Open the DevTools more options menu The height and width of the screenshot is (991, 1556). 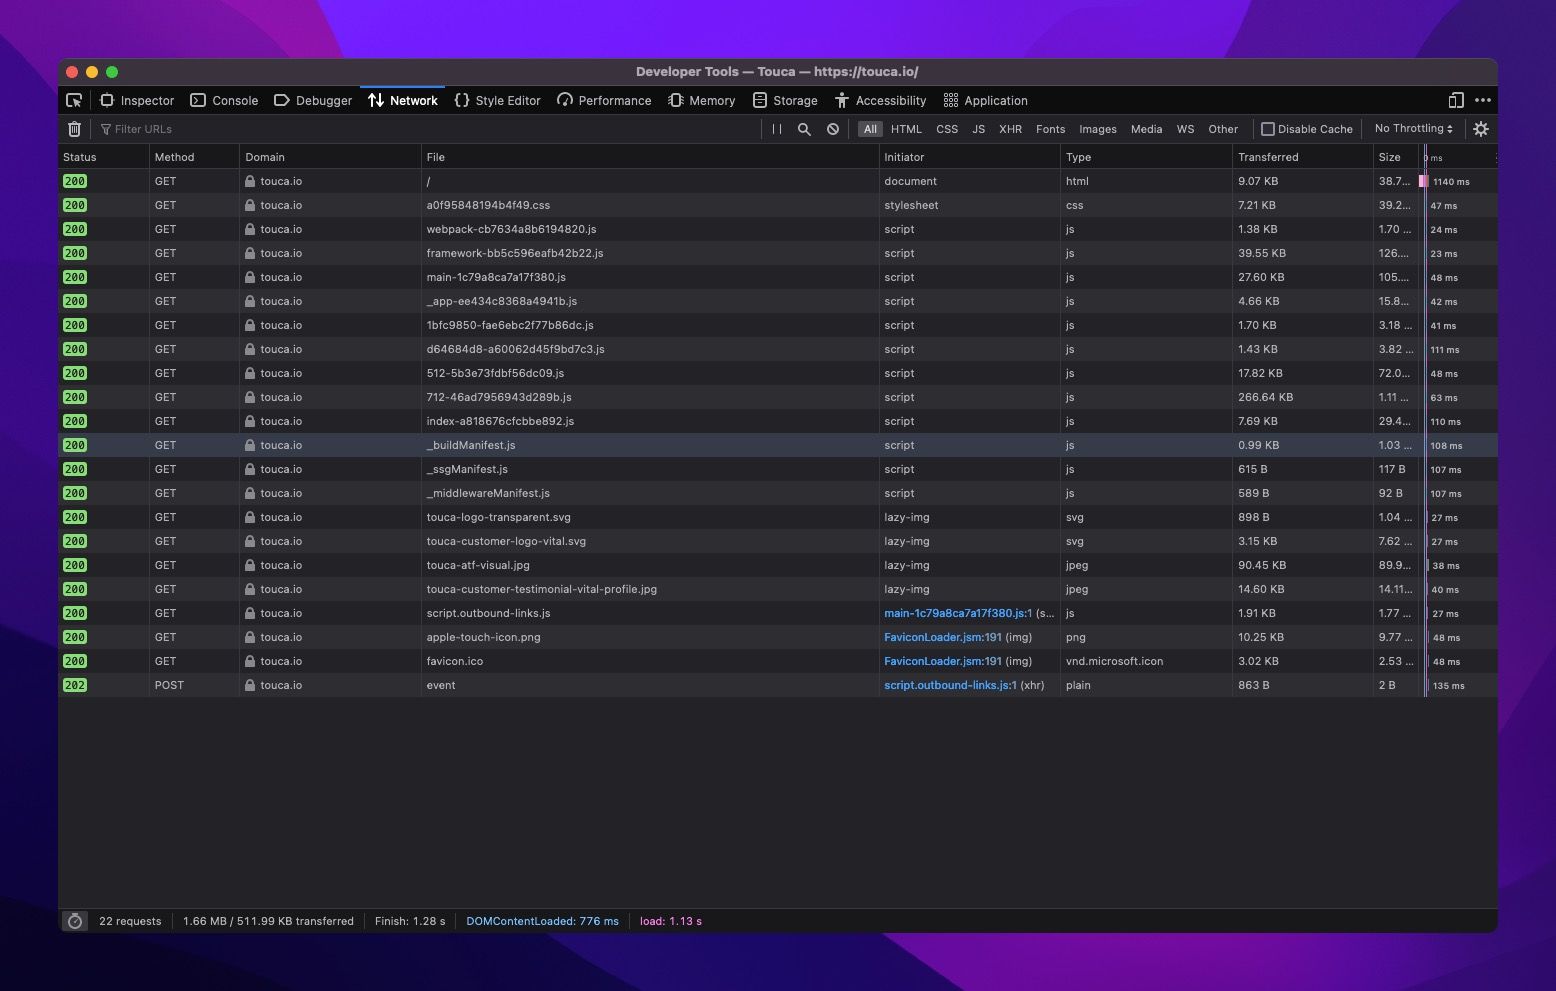1483,100
